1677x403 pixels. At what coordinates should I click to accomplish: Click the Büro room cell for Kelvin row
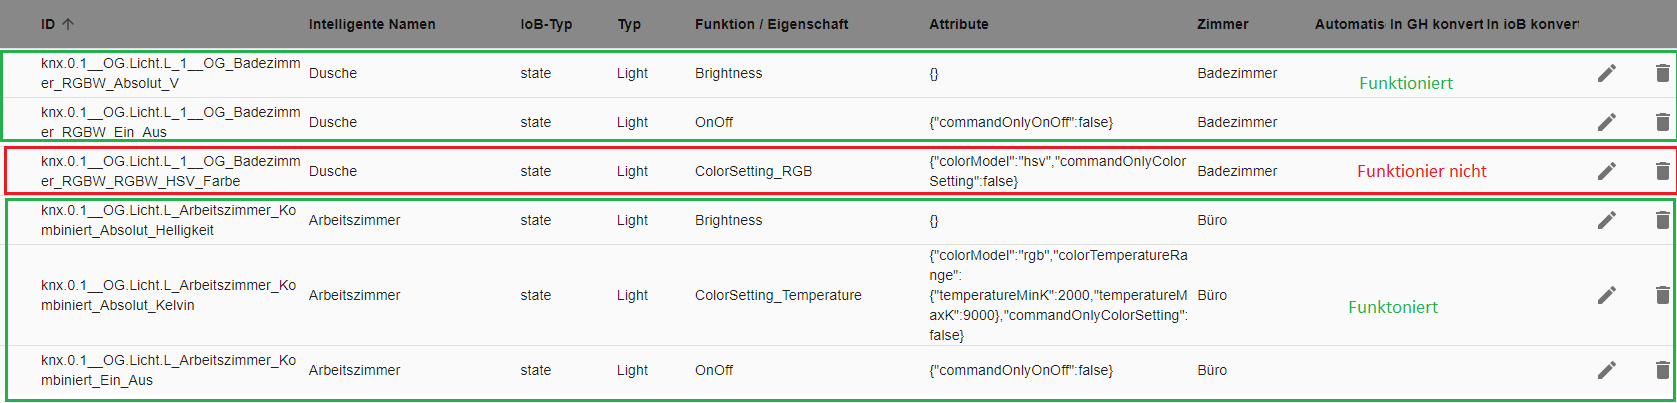[x=1212, y=295]
